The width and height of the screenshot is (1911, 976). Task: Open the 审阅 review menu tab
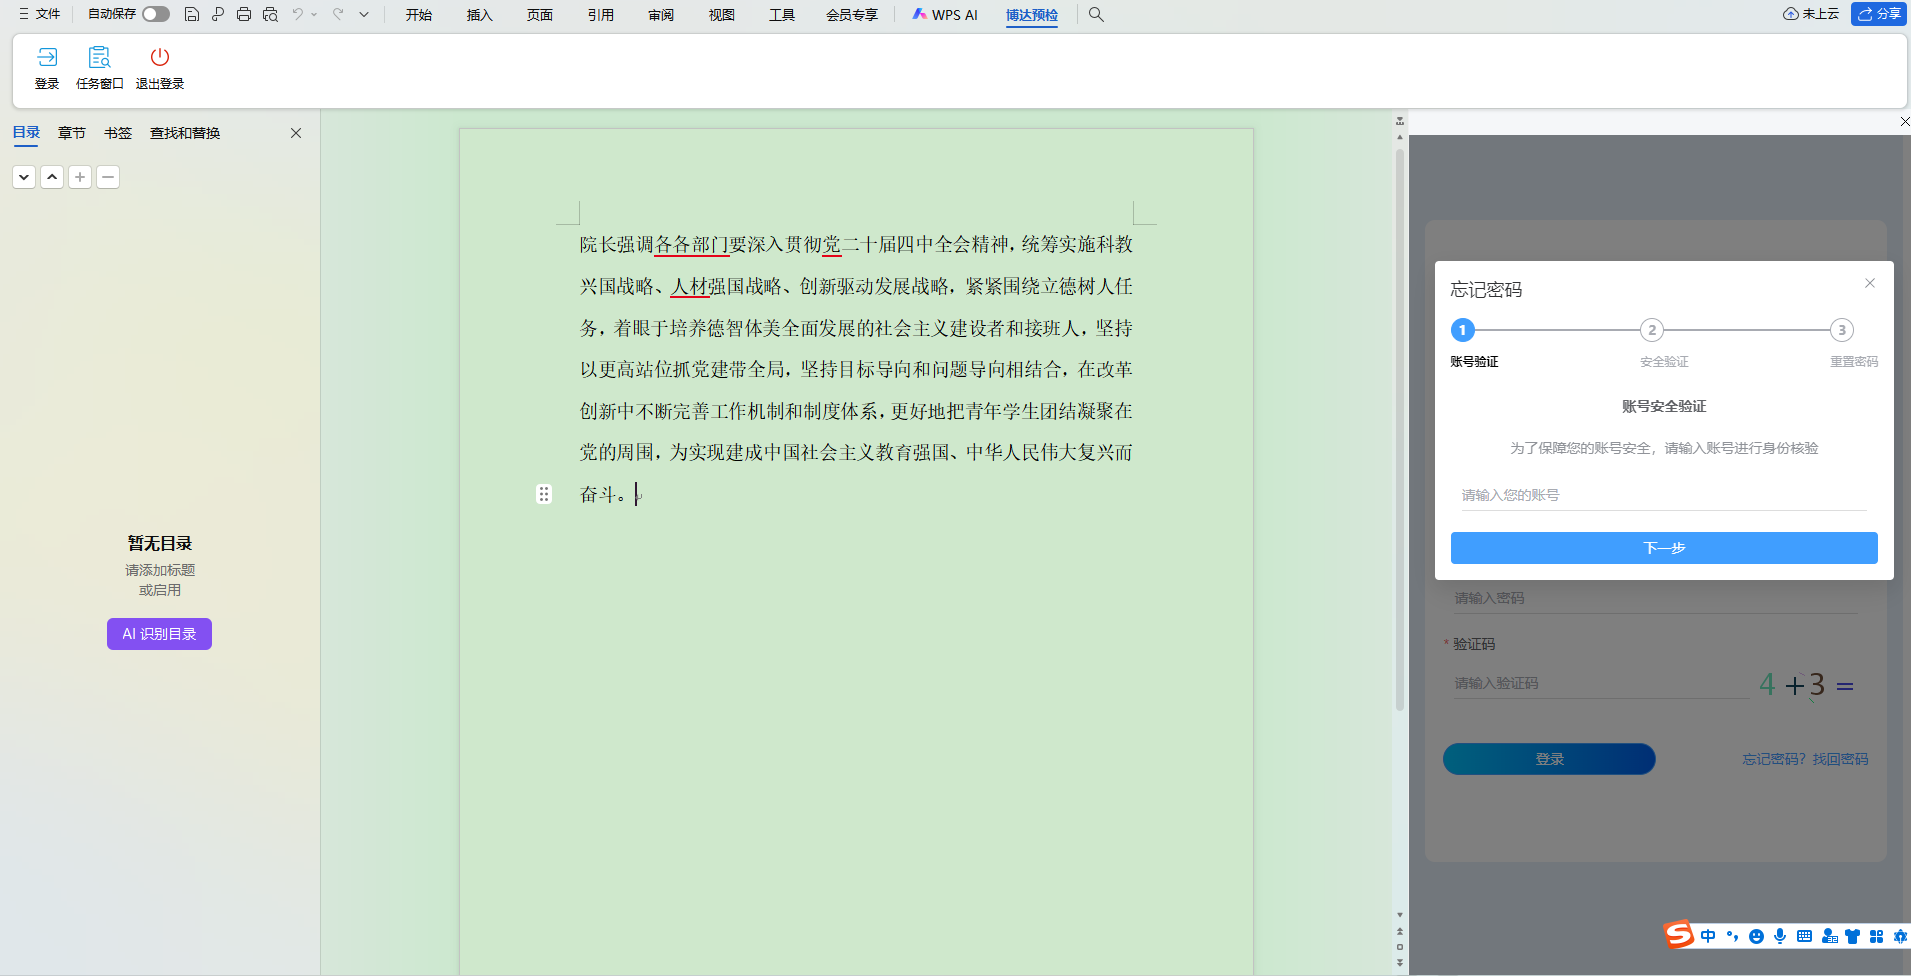(x=661, y=15)
